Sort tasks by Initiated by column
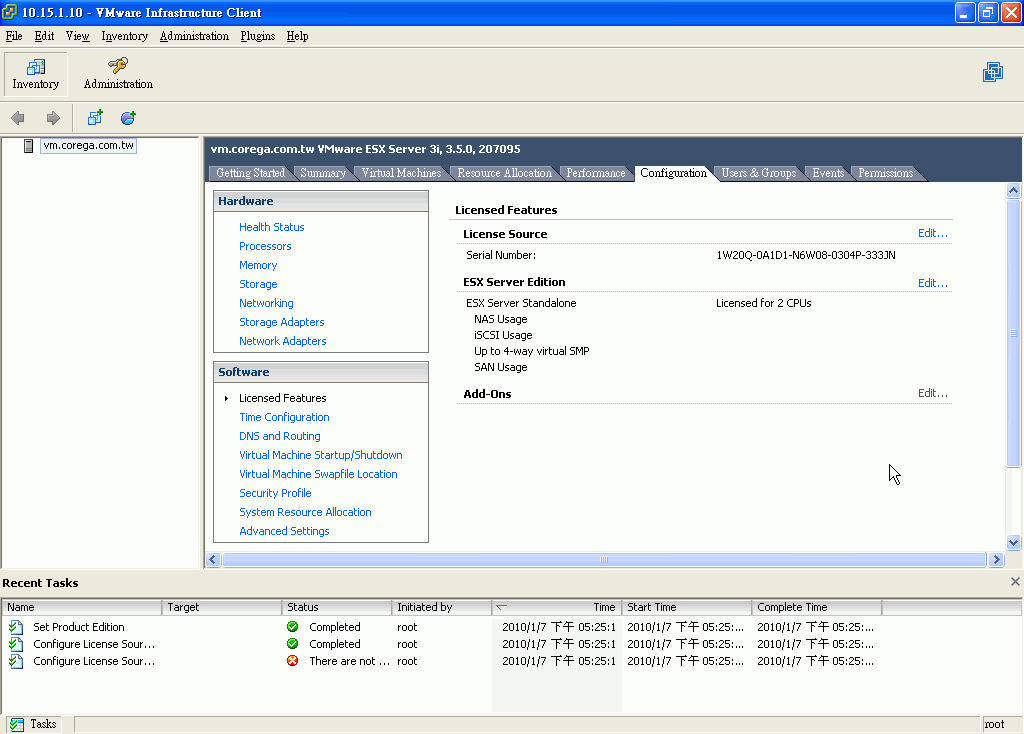The image size is (1024, 734). (x=441, y=607)
